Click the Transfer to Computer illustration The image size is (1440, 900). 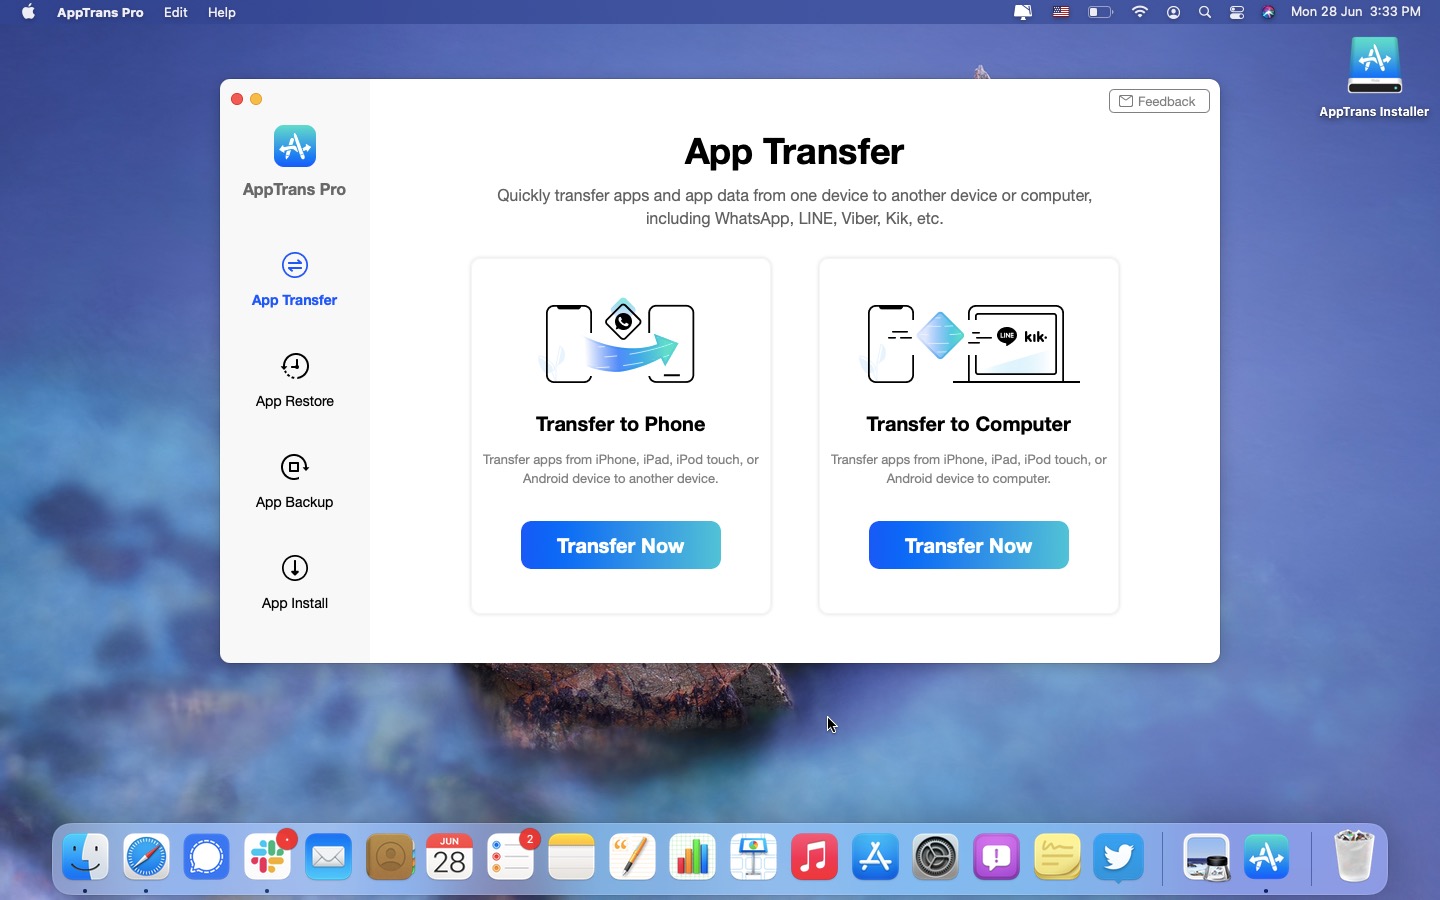point(969,344)
